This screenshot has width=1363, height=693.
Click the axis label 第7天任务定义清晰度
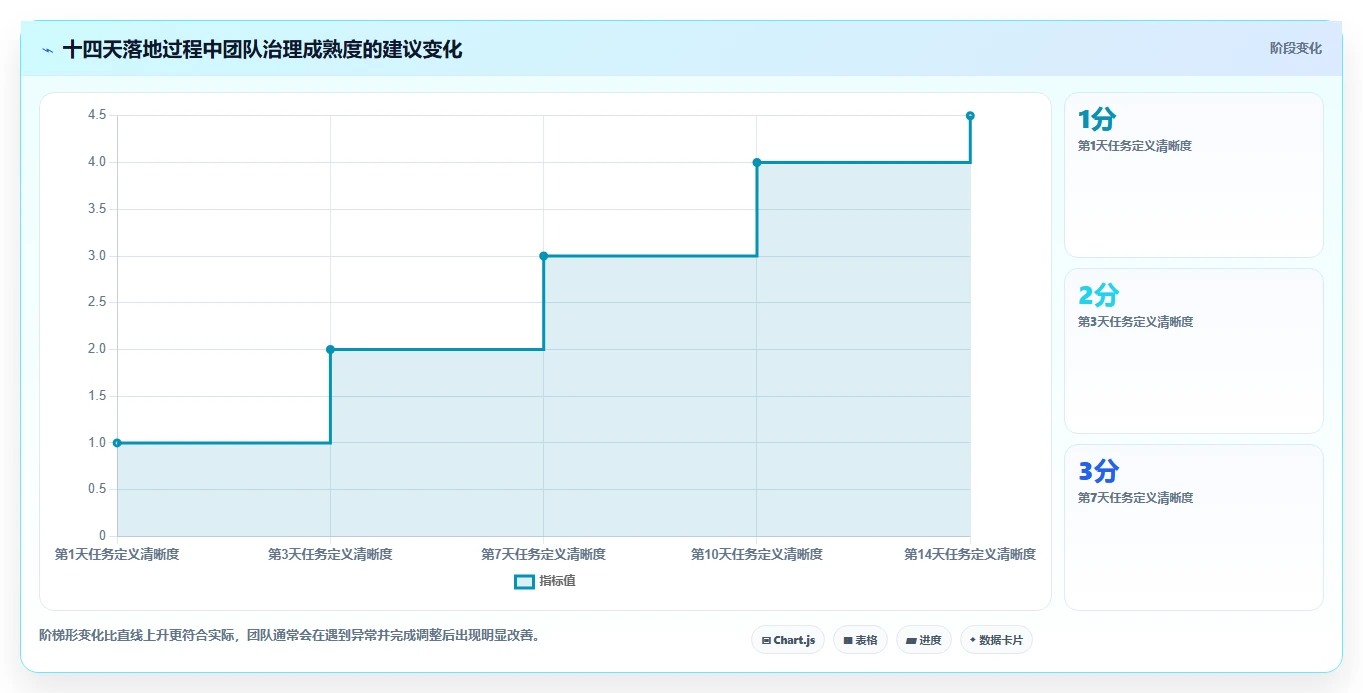point(544,554)
